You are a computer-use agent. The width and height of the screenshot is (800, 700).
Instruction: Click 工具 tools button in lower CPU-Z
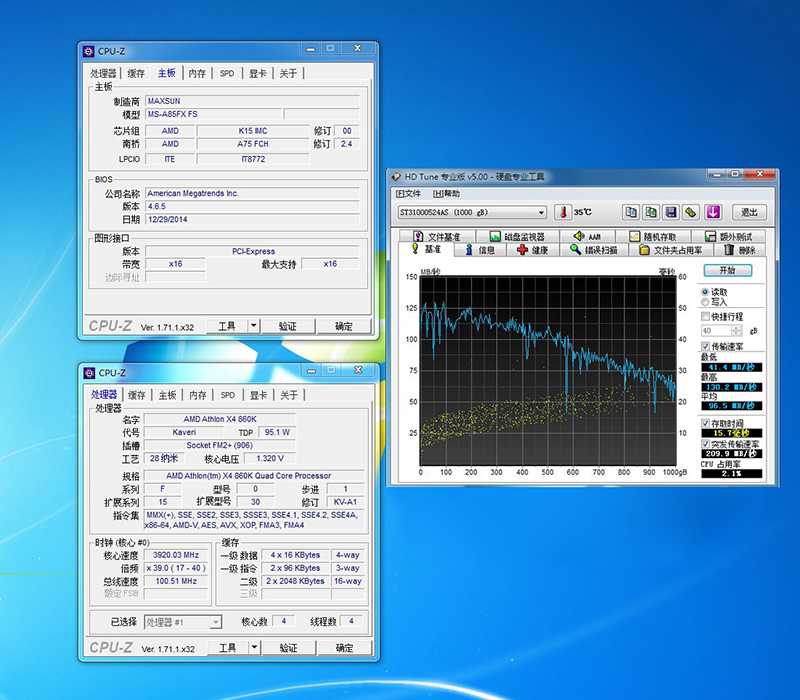coord(228,647)
